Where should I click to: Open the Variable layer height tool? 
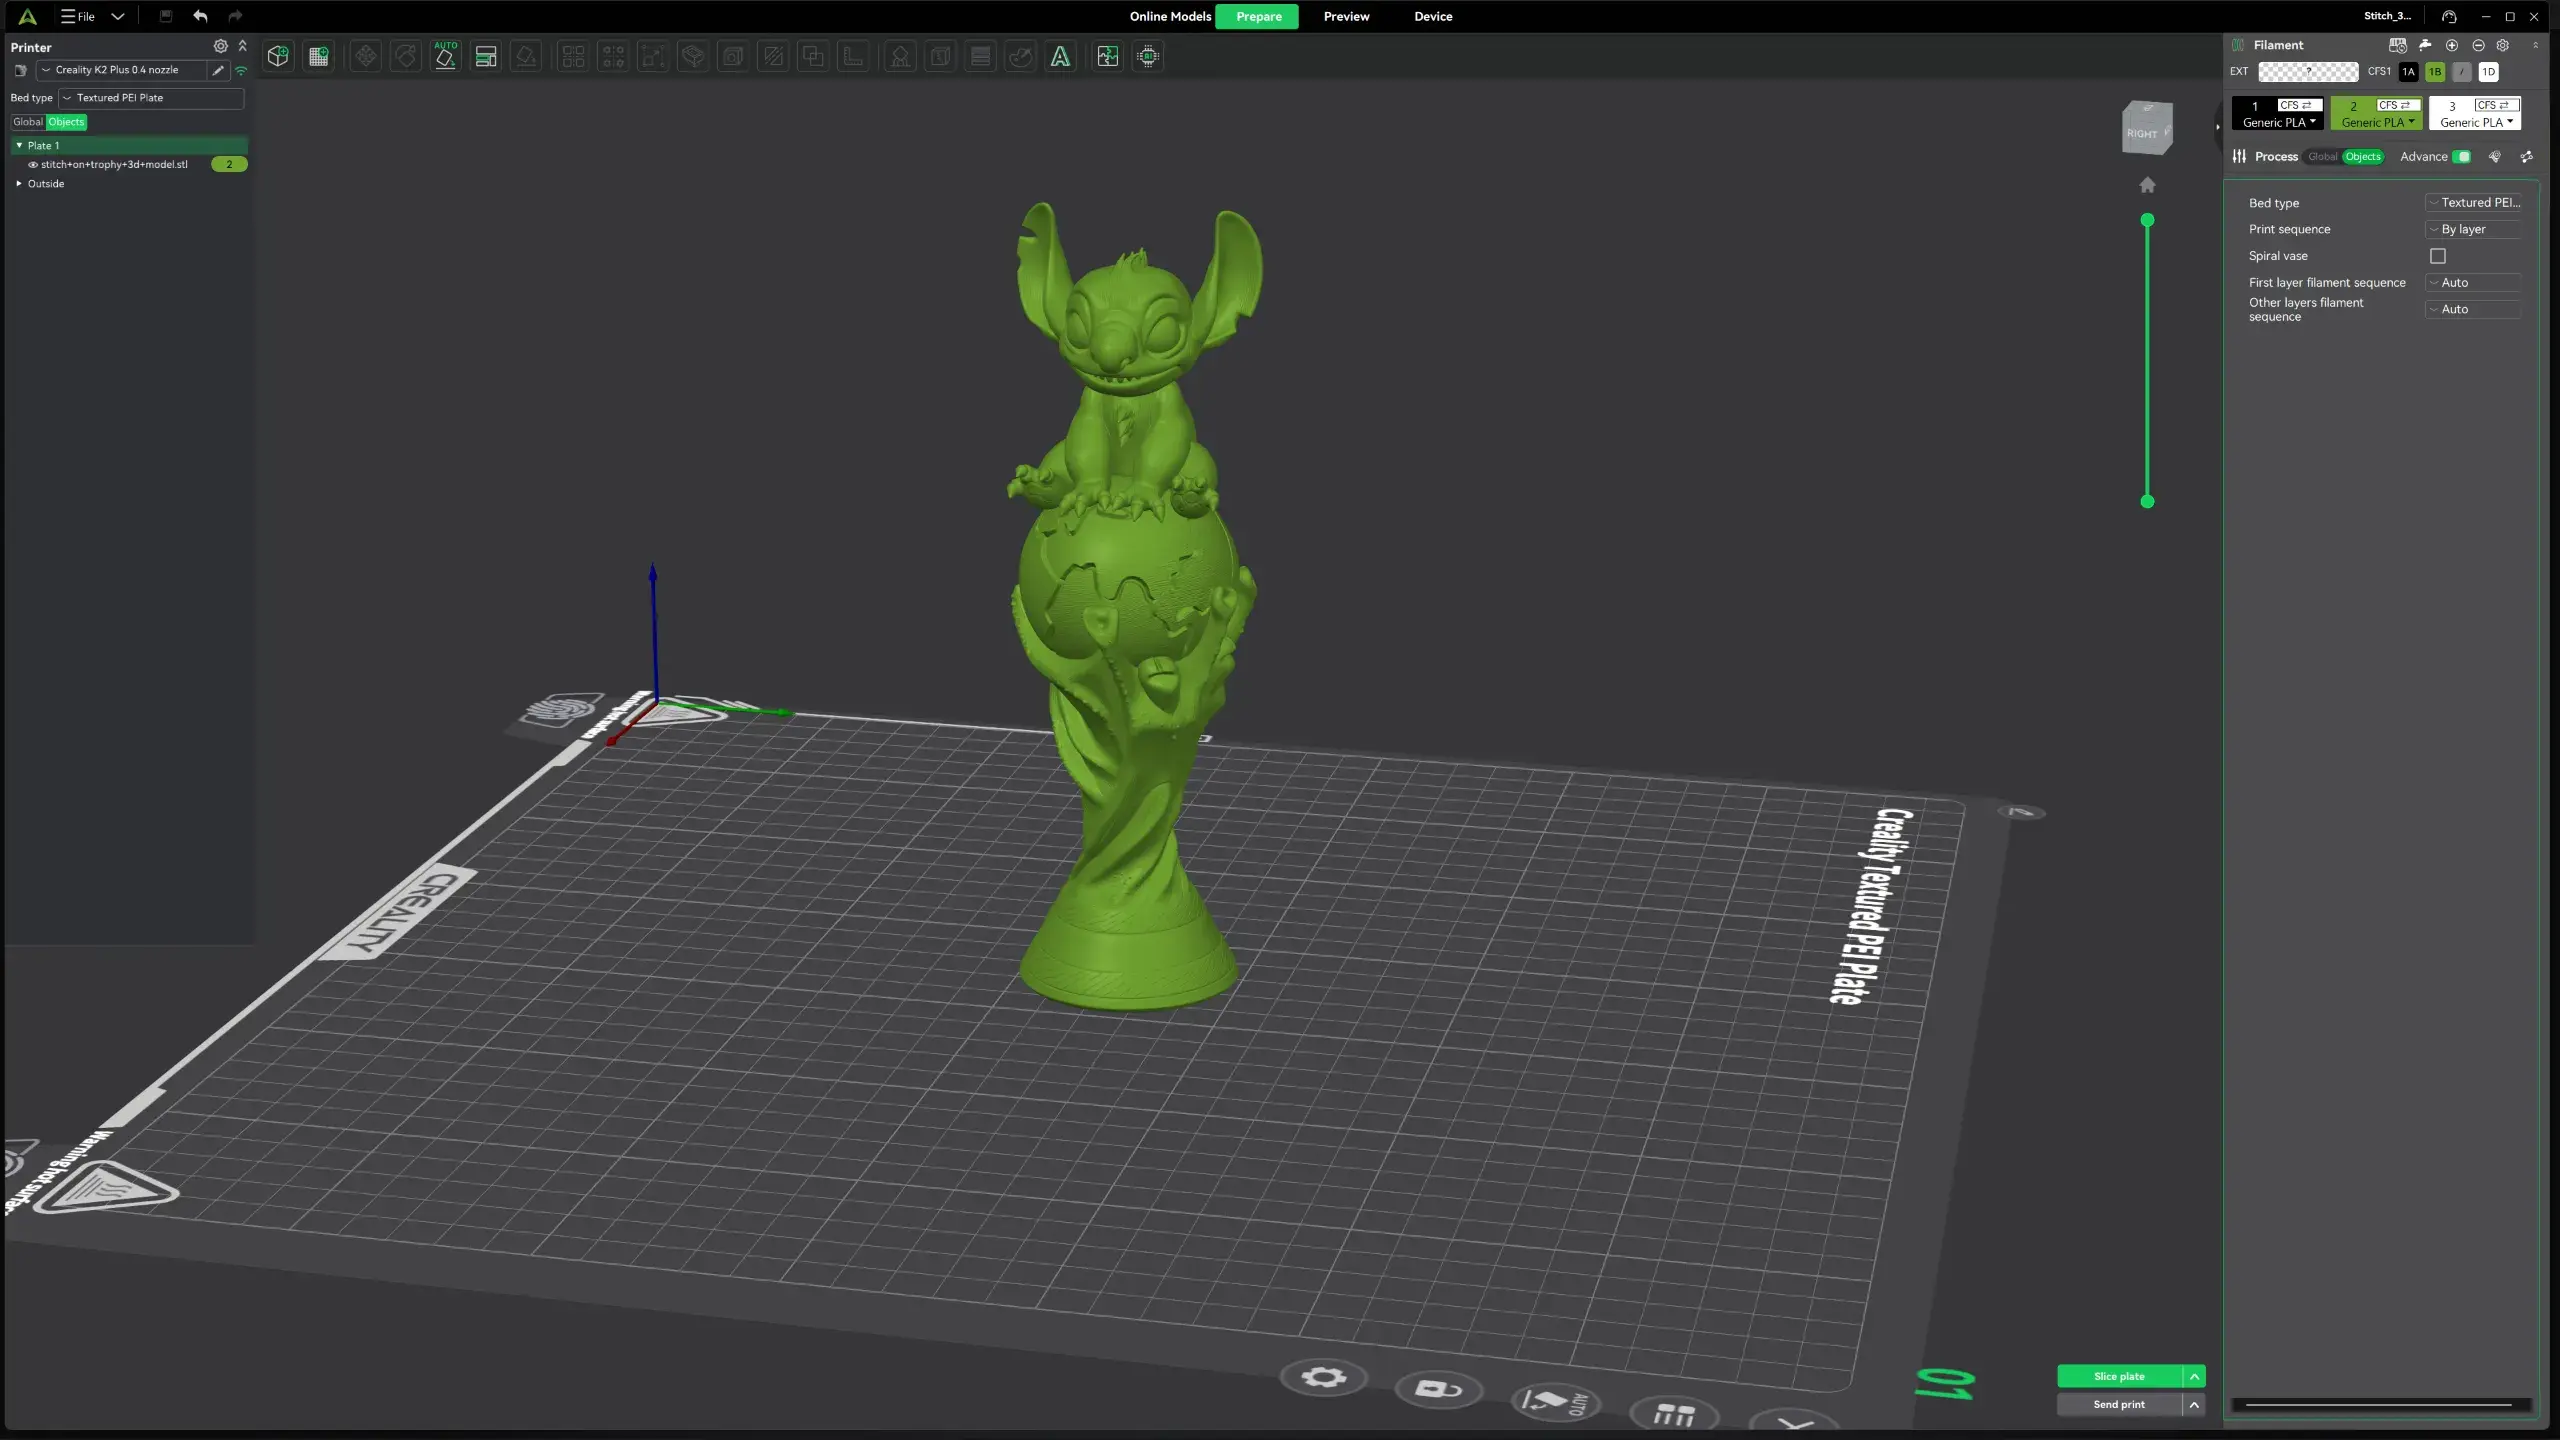(980, 57)
